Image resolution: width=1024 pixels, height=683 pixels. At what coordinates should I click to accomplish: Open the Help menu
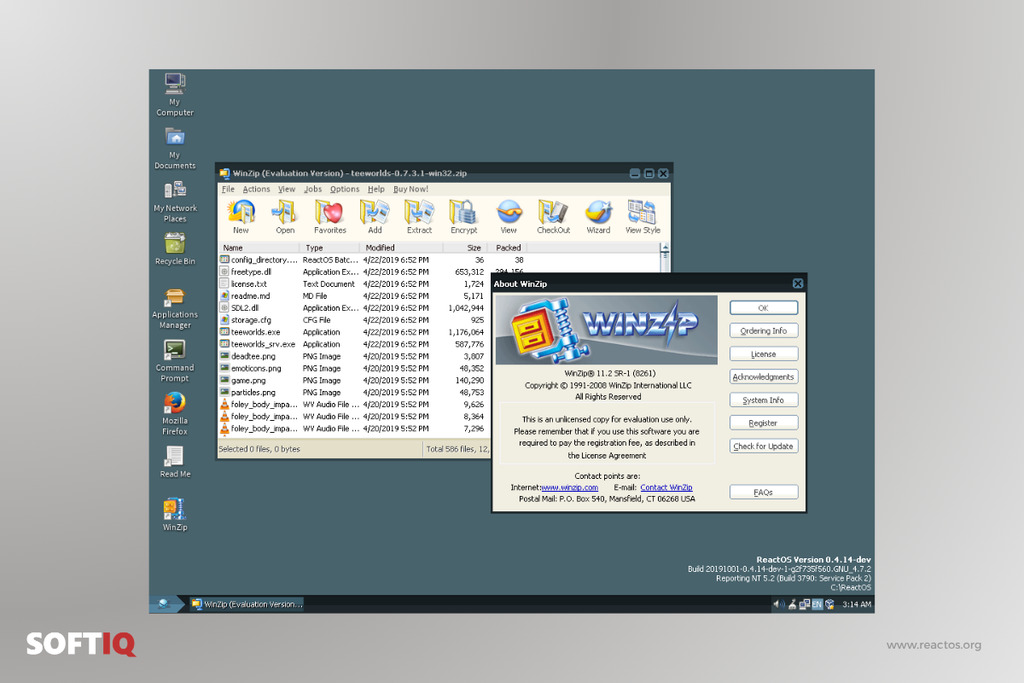376,189
